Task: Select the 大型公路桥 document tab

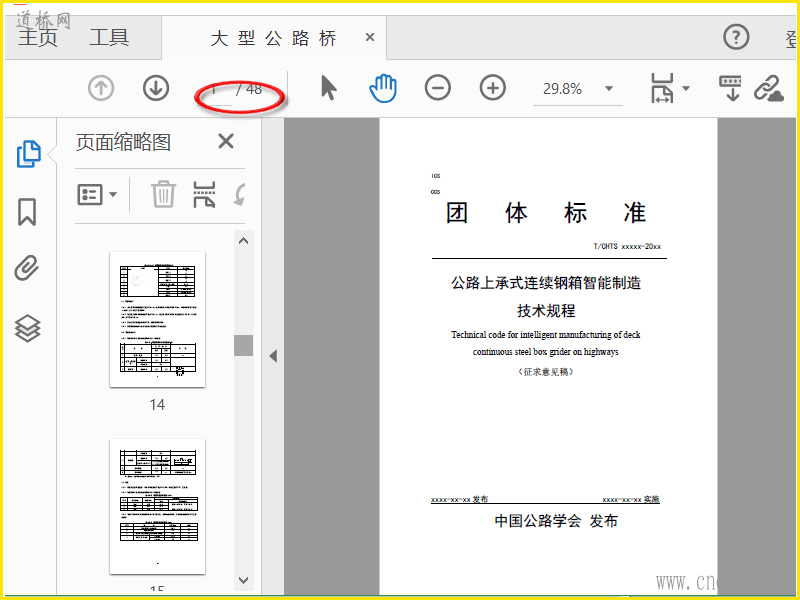Action: tap(273, 38)
